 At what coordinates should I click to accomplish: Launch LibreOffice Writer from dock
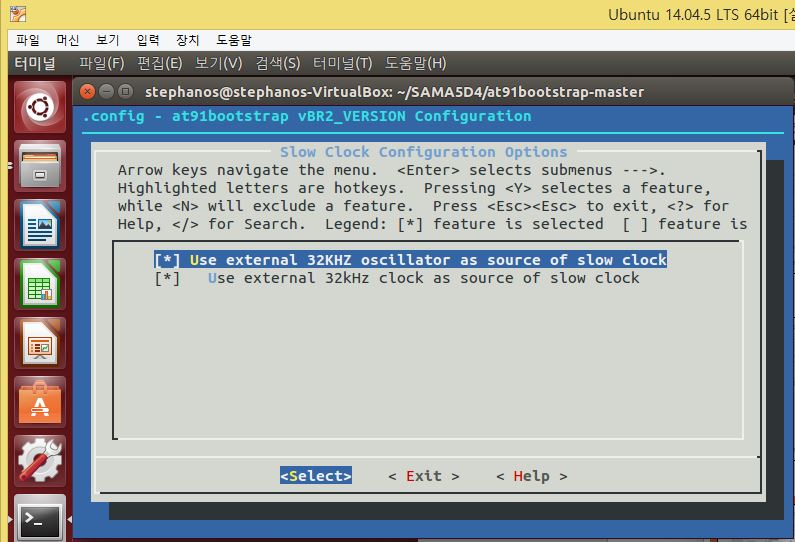coord(40,225)
